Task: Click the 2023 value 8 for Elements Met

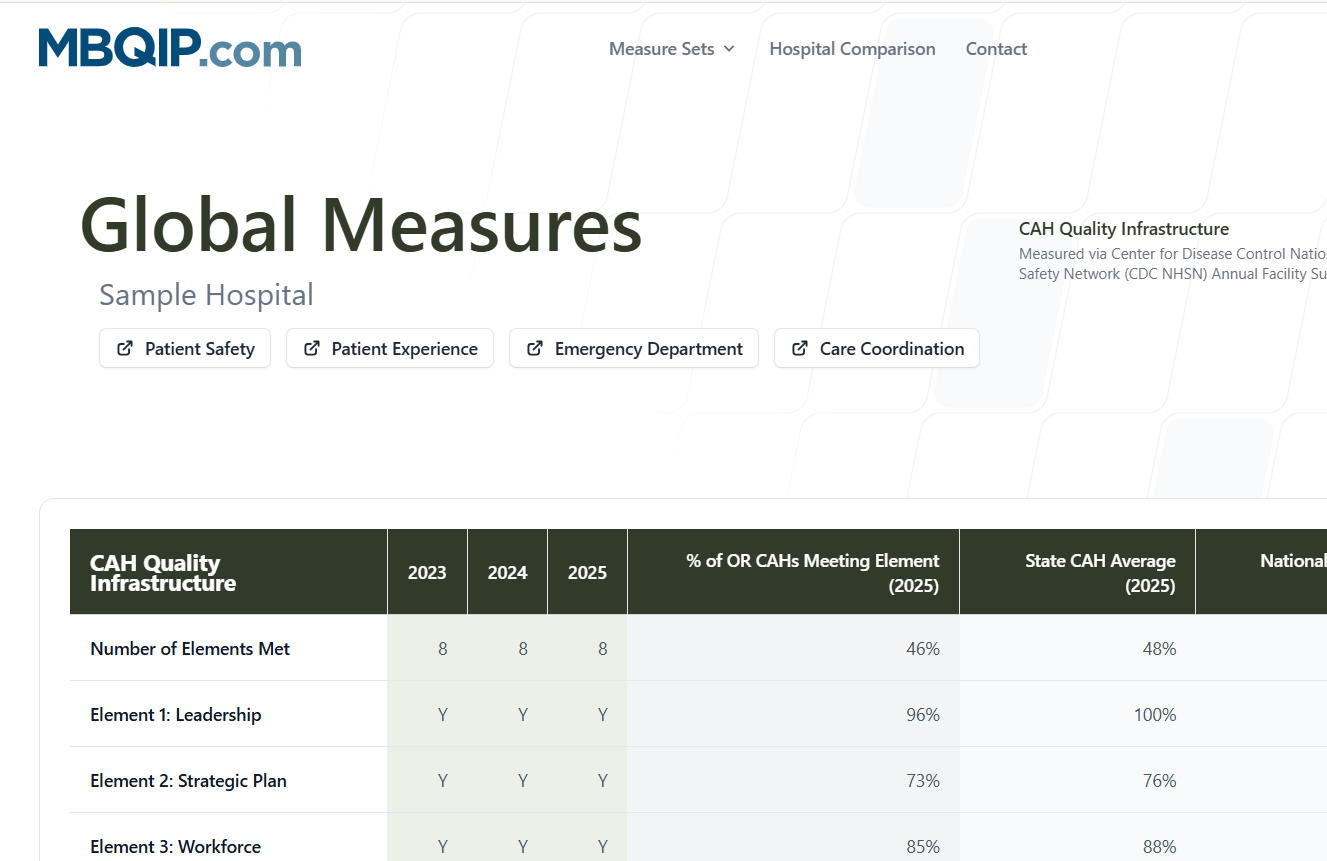Action: point(443,649)
